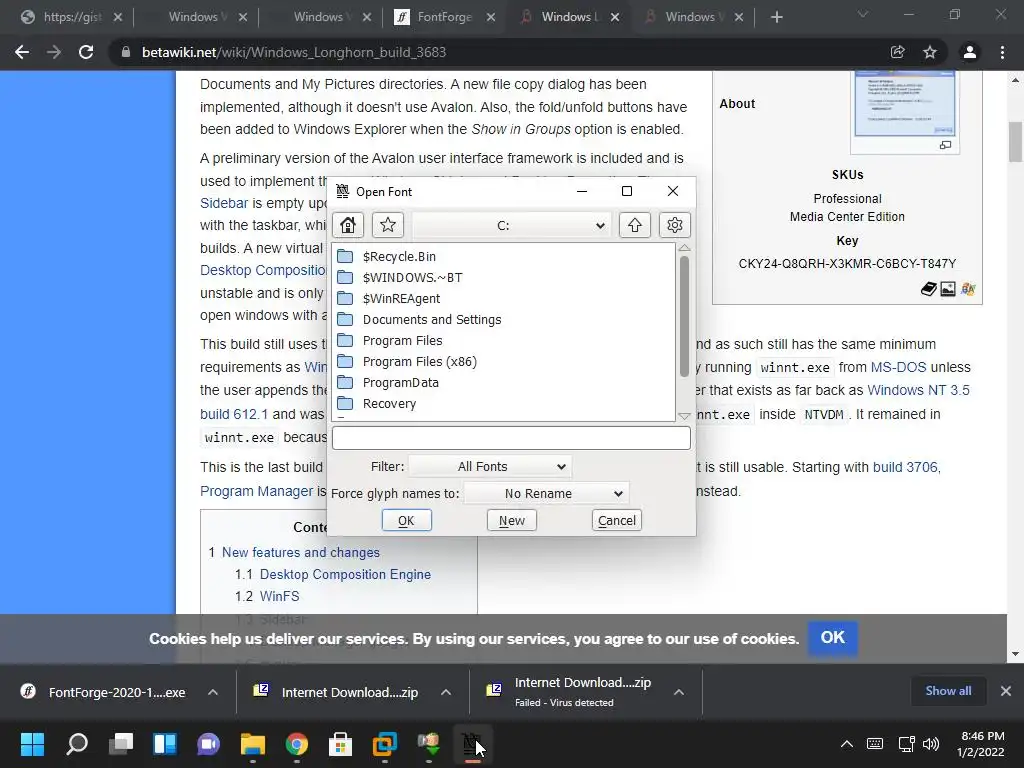Screen dimensions: 1024x768
Task: Reload the betawiki page
Action: pyautogui.click(x=86, y=52)
